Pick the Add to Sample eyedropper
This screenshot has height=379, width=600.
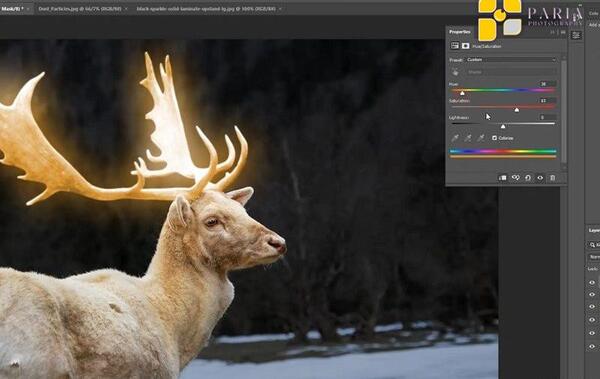468,138
